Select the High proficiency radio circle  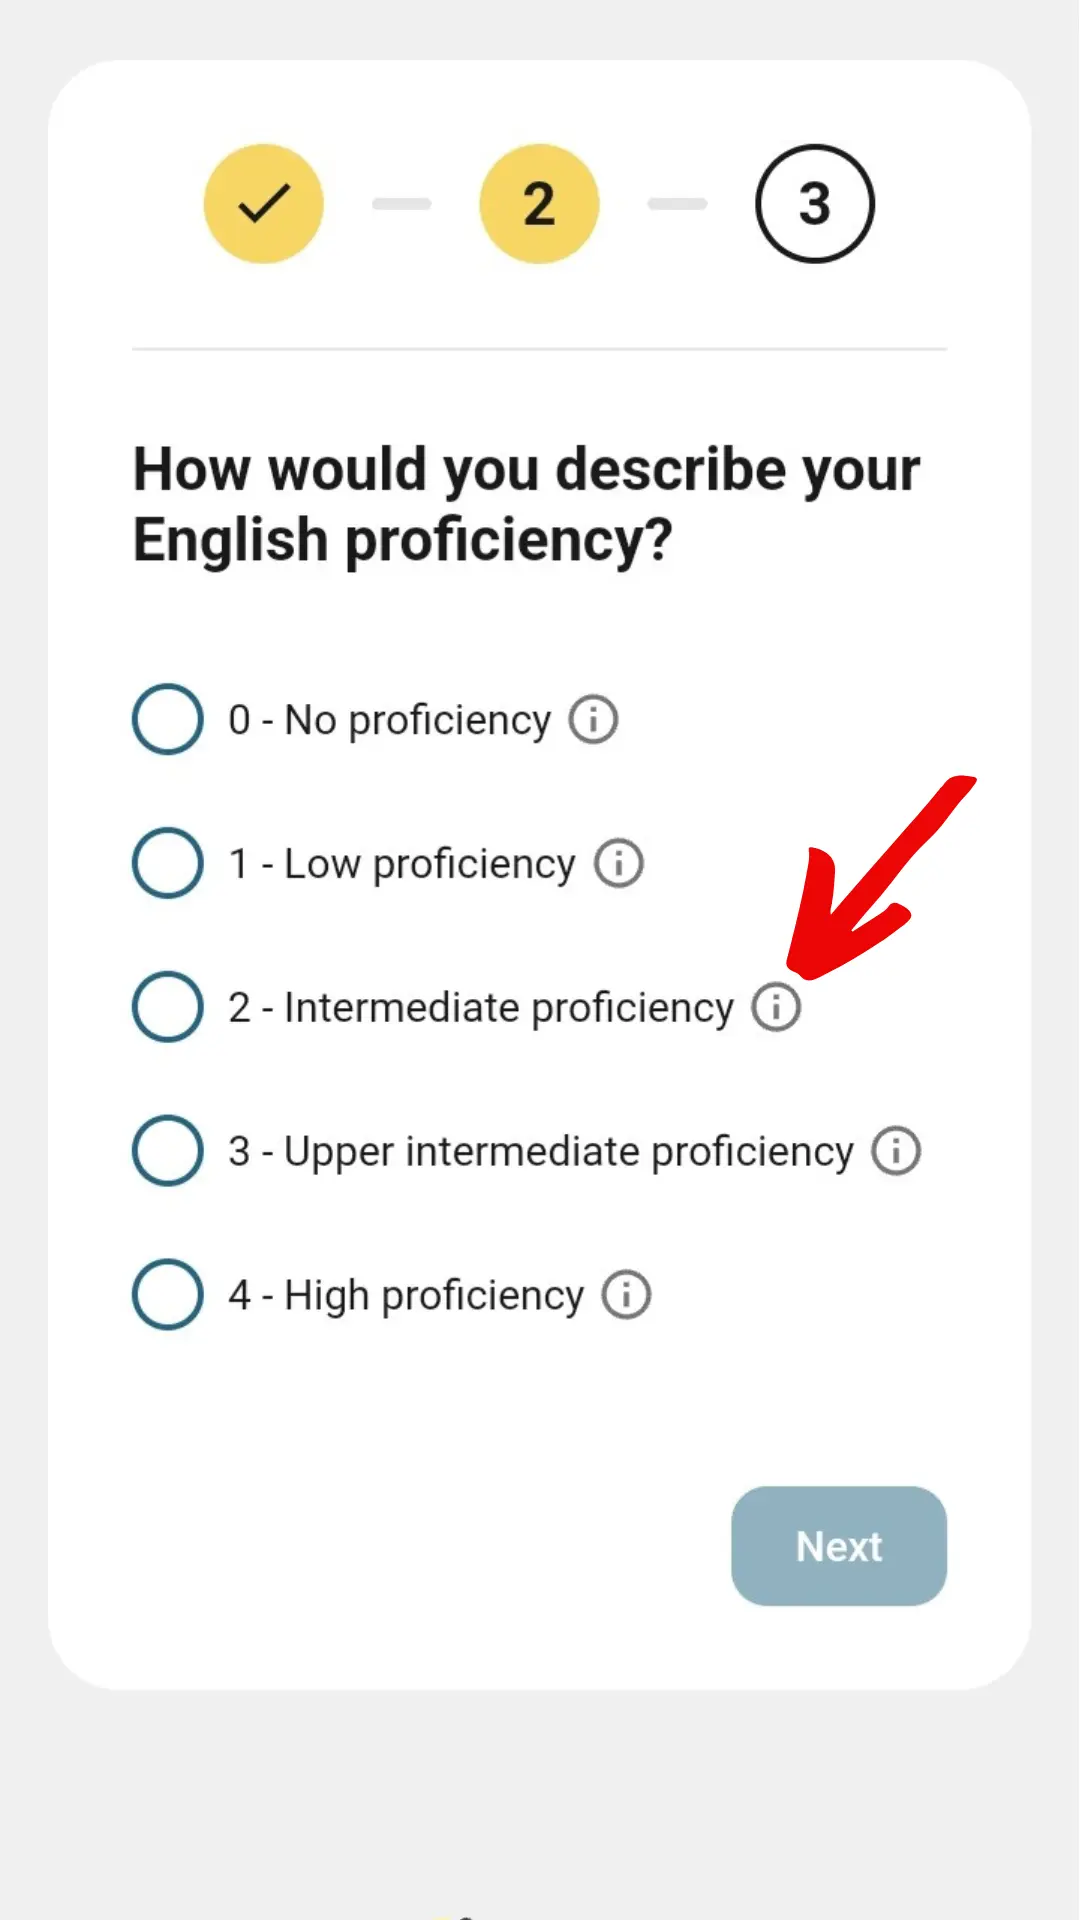coord(168,1294)
